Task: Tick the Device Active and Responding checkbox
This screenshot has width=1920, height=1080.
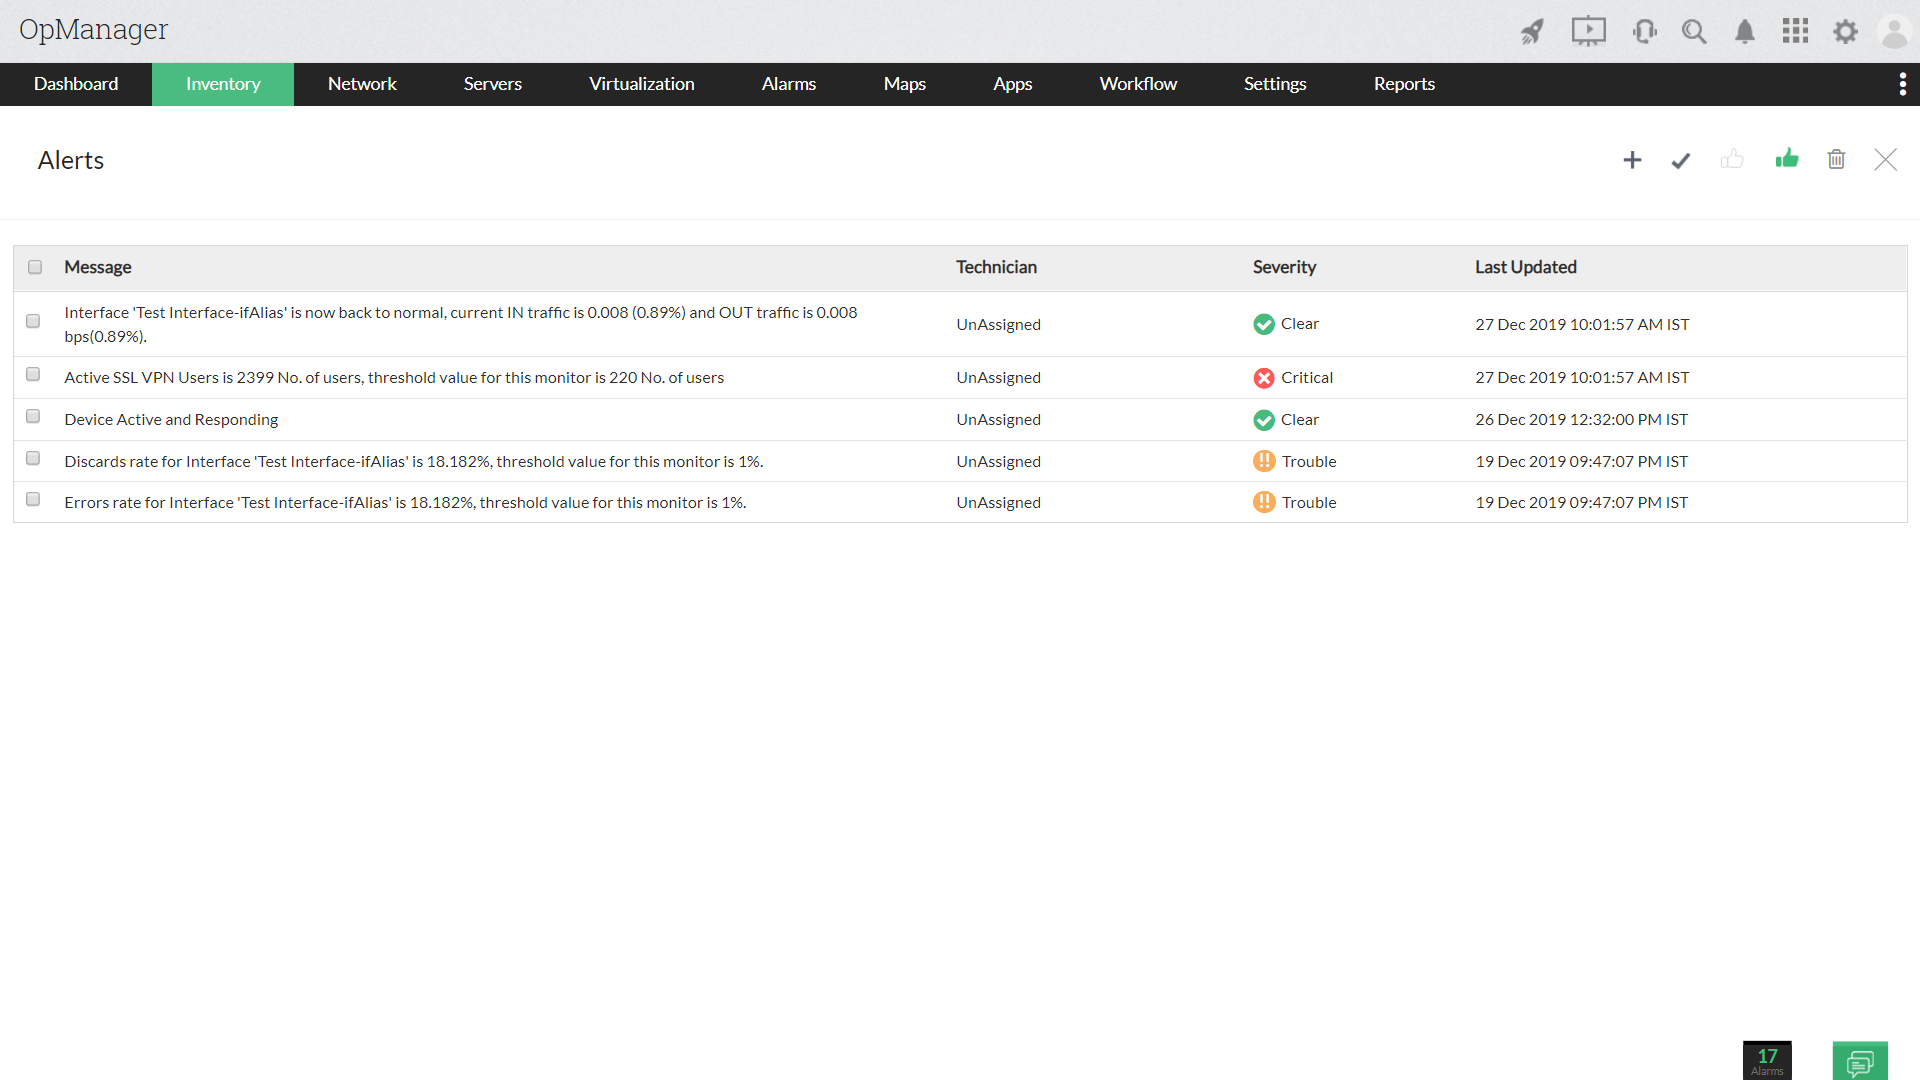Action: pos(33,416)
